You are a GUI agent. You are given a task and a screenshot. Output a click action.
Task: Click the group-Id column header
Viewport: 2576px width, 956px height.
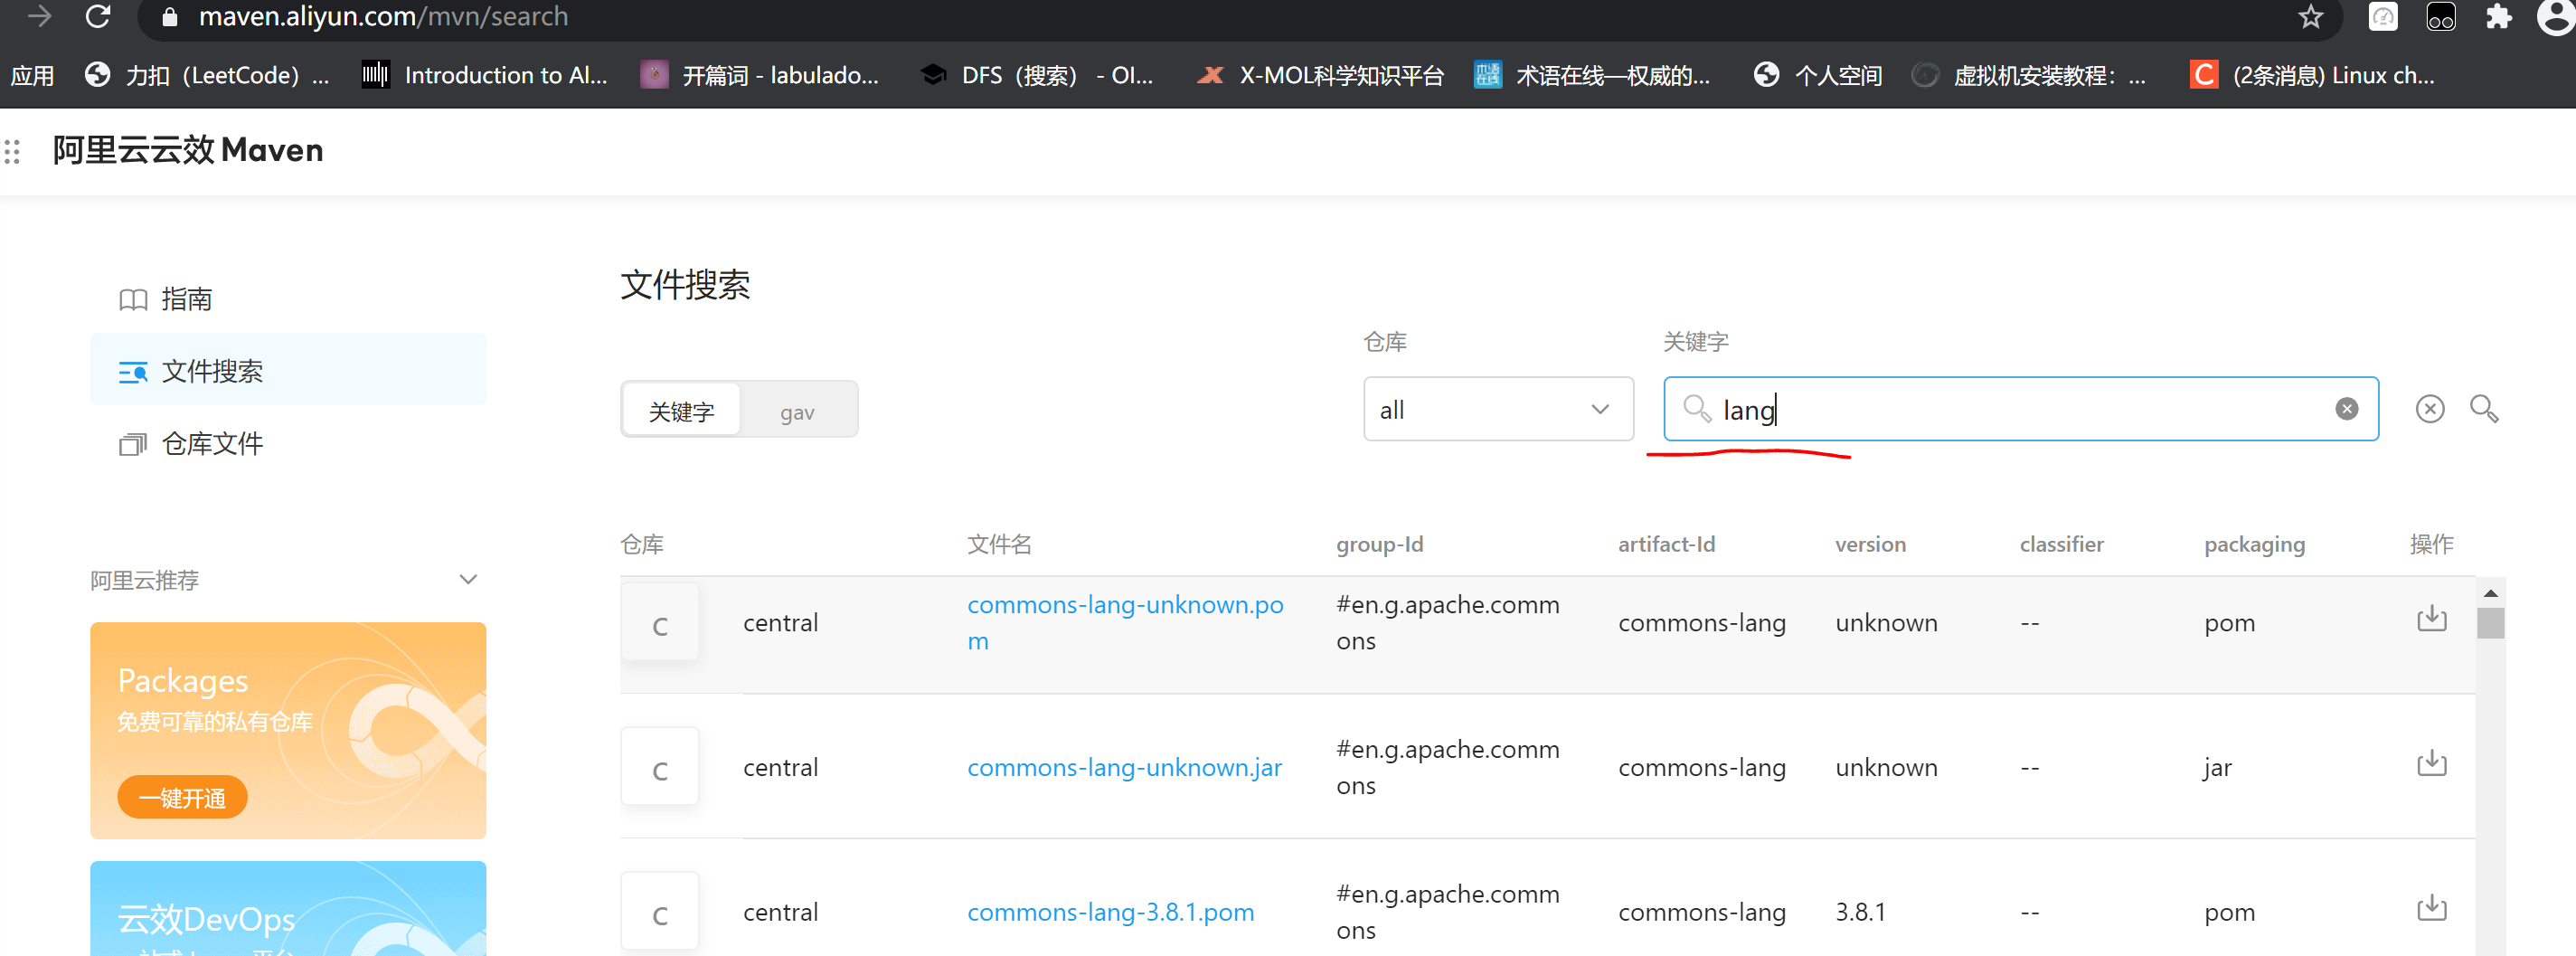coord(1379,544)
